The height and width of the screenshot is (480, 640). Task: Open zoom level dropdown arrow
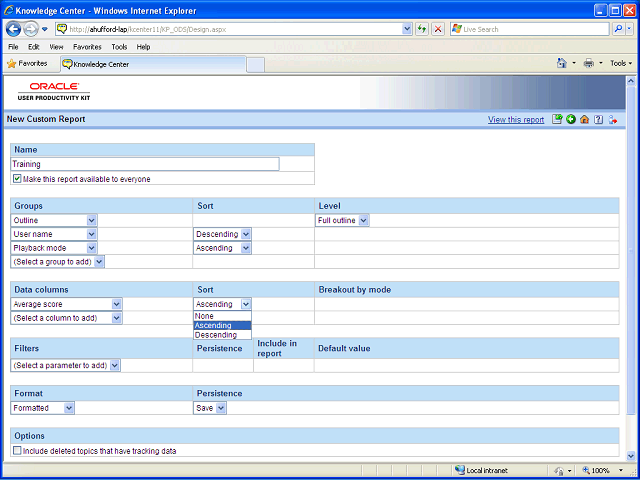click(621, 470)
